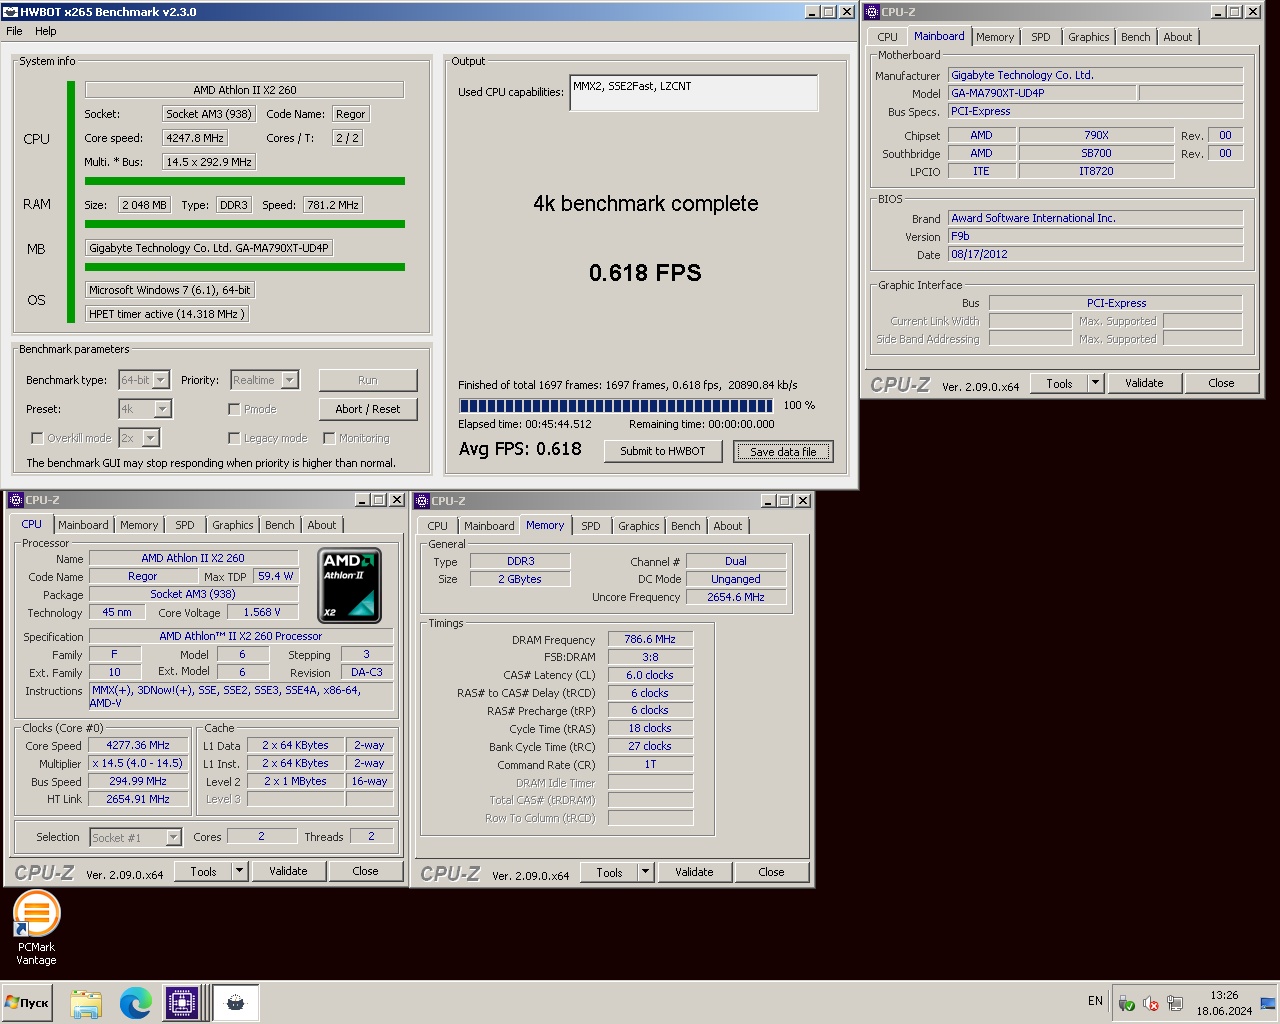Click the green CPU status bar
This screenshot has width=1280, height=1024.
(245, 181)
